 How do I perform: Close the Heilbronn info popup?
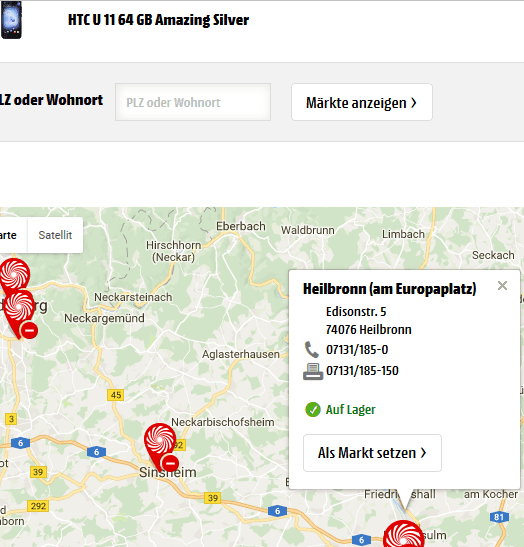click(502, 286)
